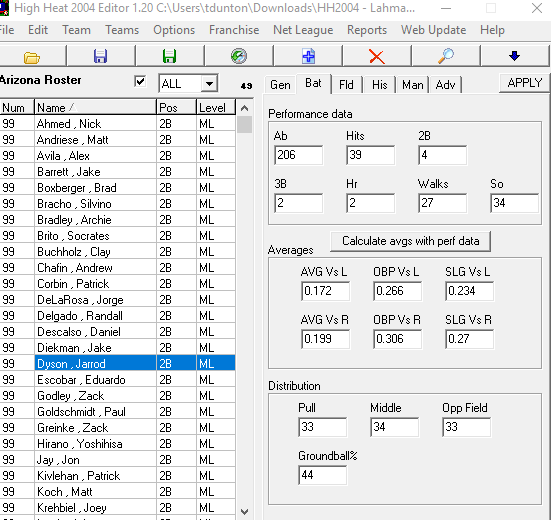Select Hirano, Yoshihisa in roster
The height and width of the screenshot is (520, 551).
117,444
